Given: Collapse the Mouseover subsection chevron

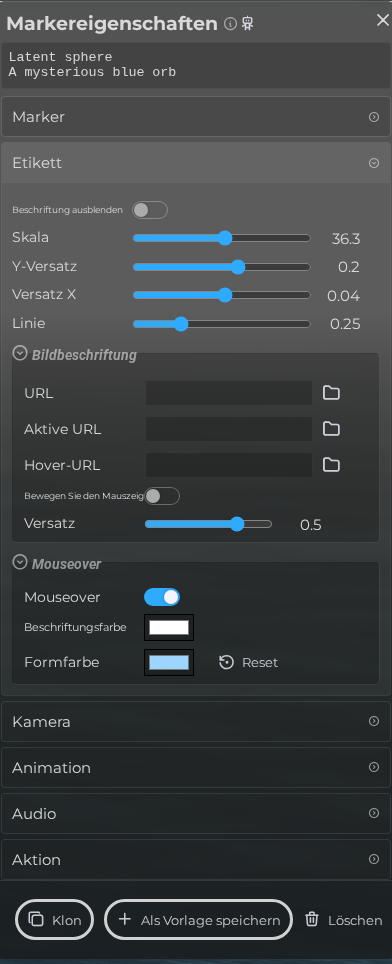Looking at the screenshot, I should (20, 562).
